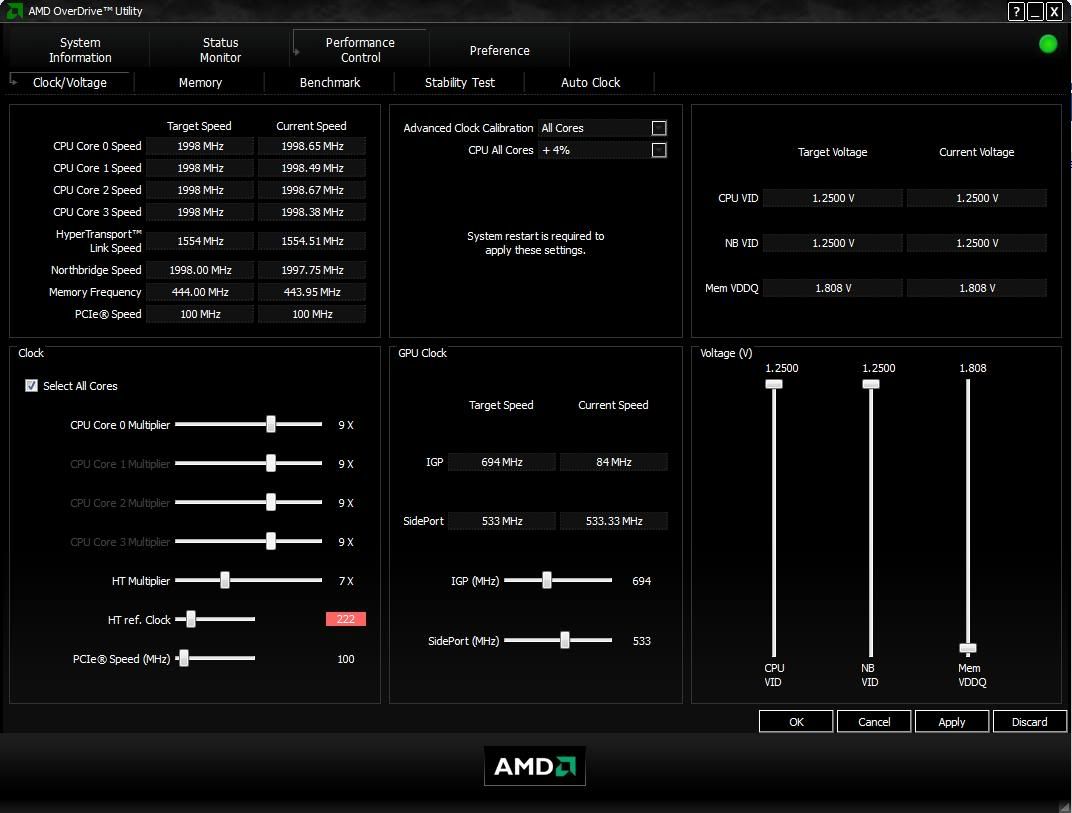Open the All Cores calibration dropdown
Screen dimensions: 1072x813
(593, 128)
